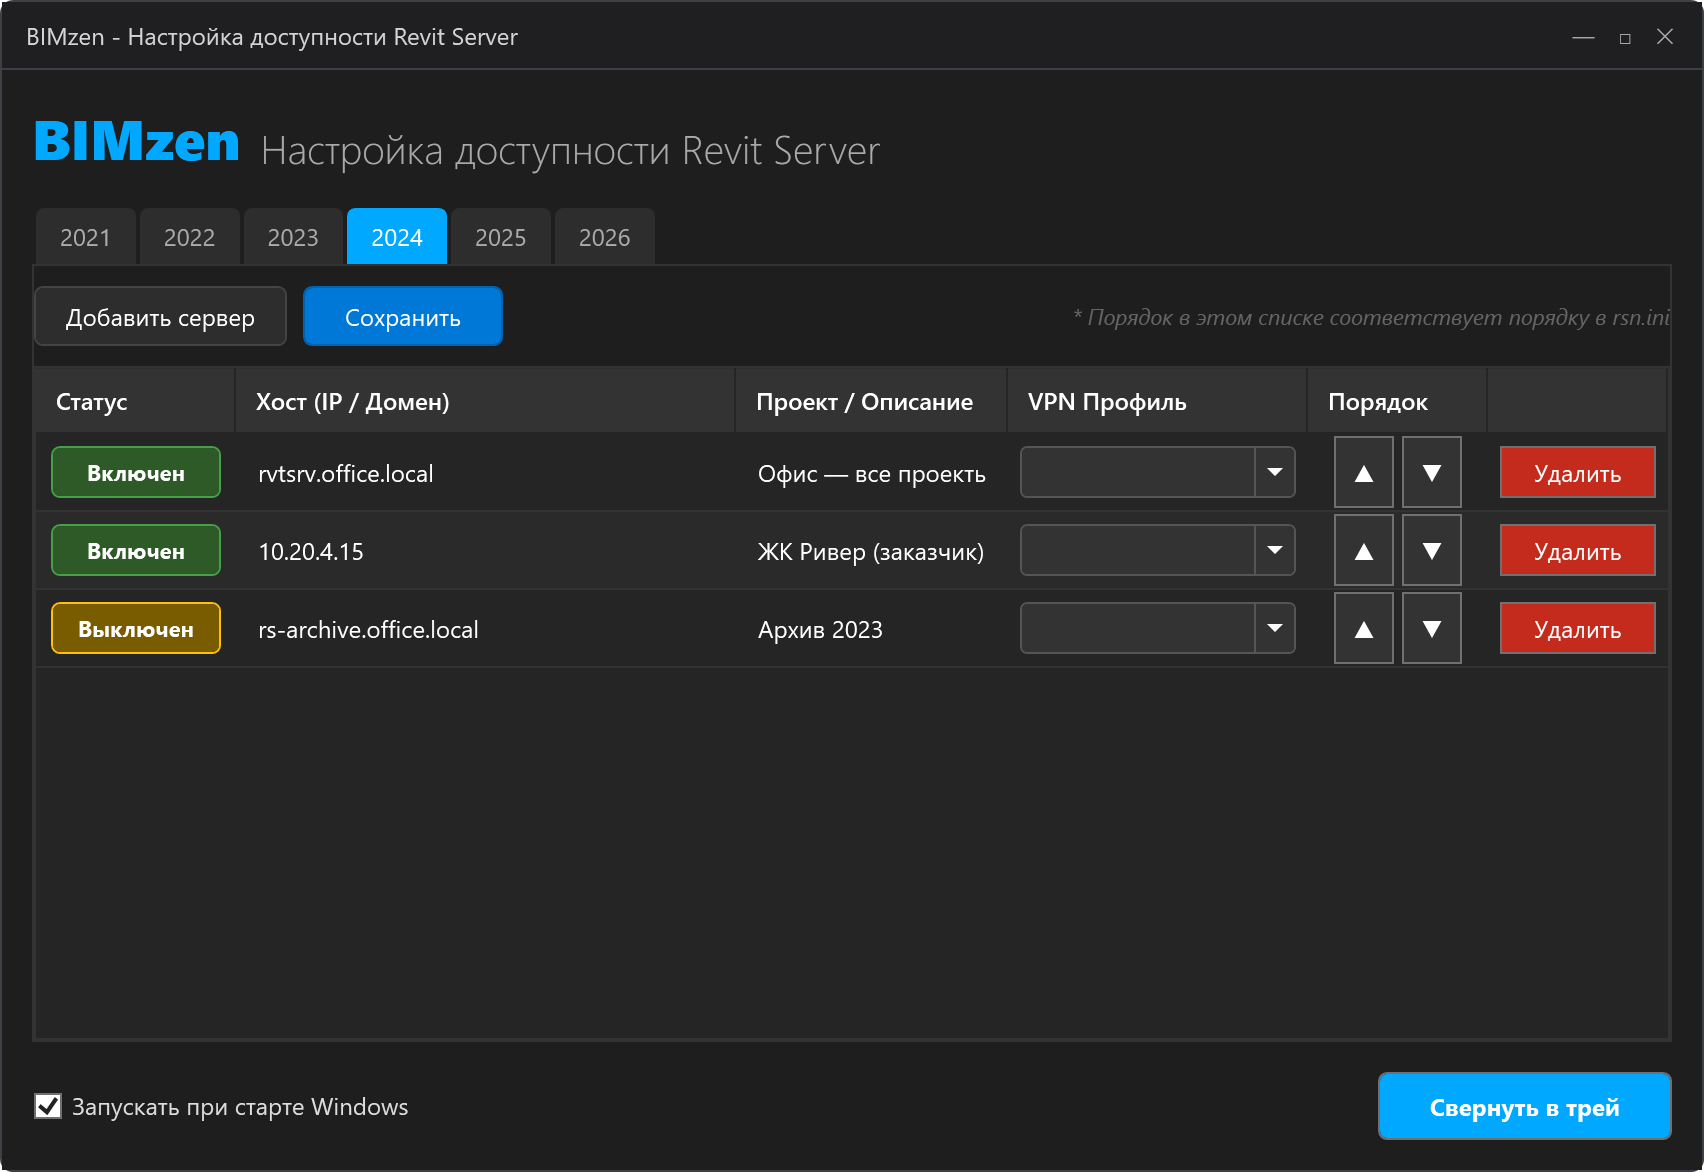This screenshot has width=1704, height=1172.
Task: Click description ЖК Ривер (заказчик)
Action: [x=871, y=551]
